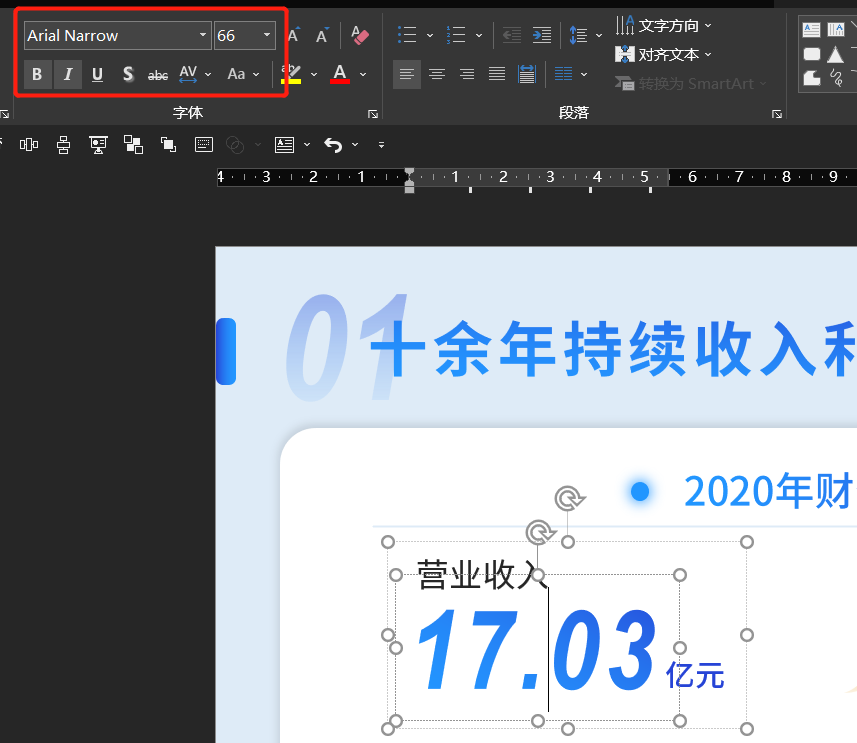This screenshot has width=857, height=743.
Task: Expand the columns dropdown arrow
Action: [584, 74]
